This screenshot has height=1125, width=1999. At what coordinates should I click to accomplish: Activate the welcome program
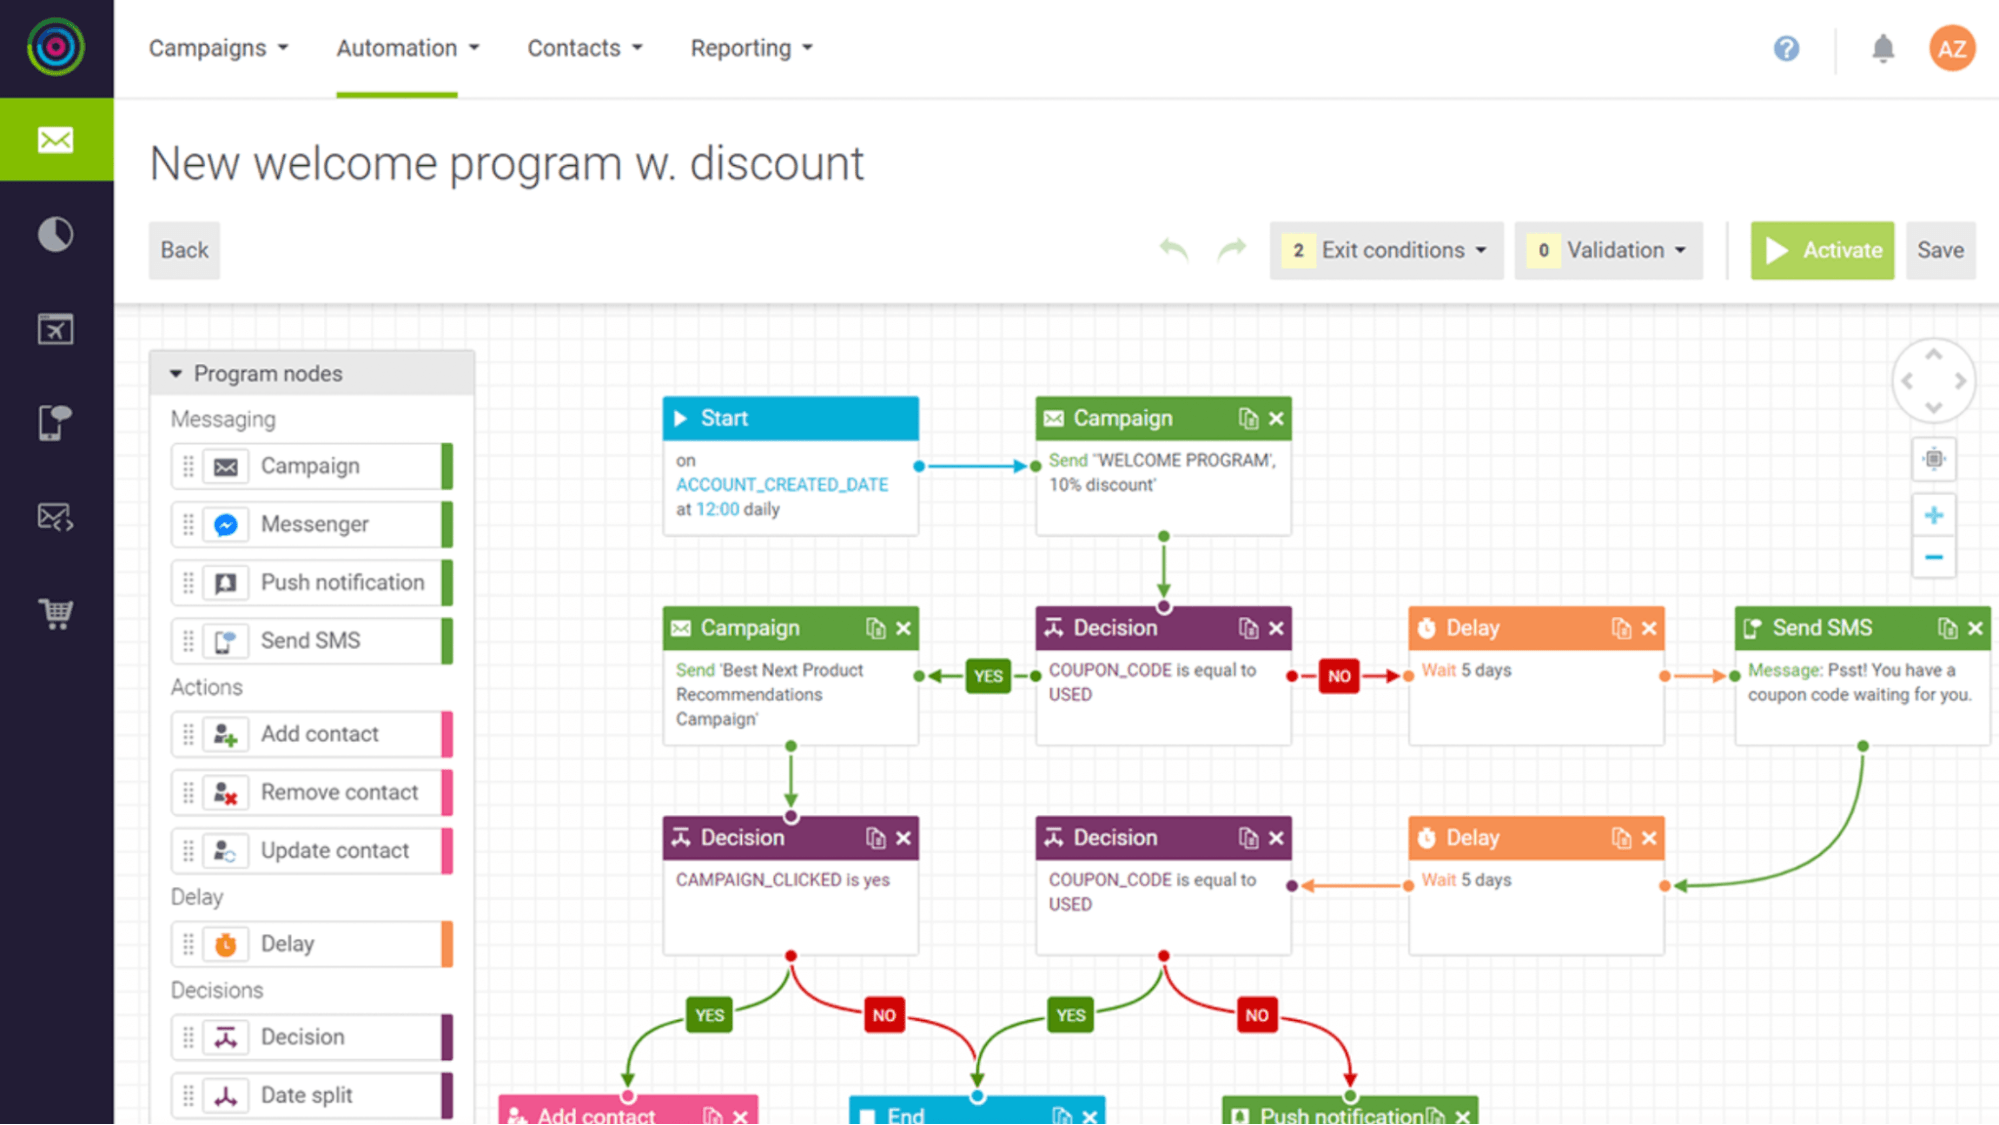(x=1822, y=250)
